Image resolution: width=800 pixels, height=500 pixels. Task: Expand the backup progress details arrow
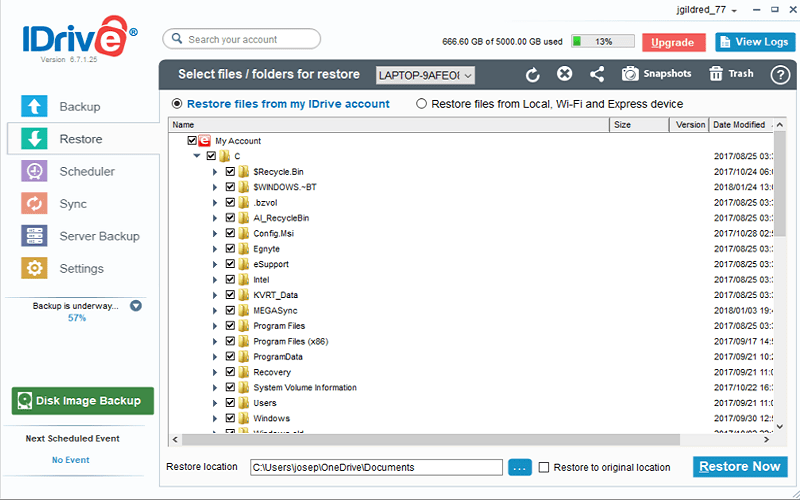point(136,306)
